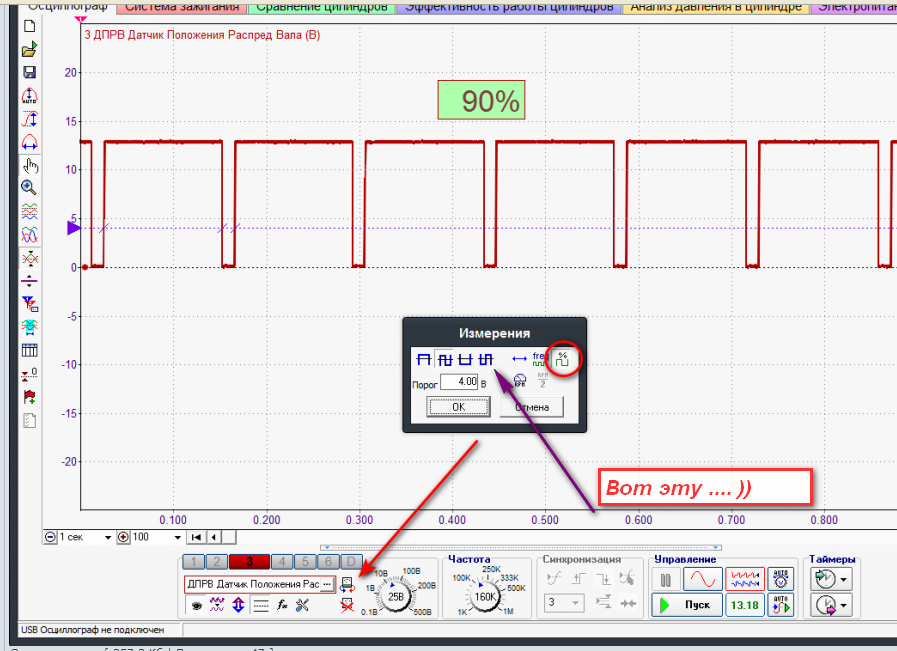The image size is (897, 651).
Task: Switch to Анализ давления в цилиндре tab
Action: click(x=716, y=7)
